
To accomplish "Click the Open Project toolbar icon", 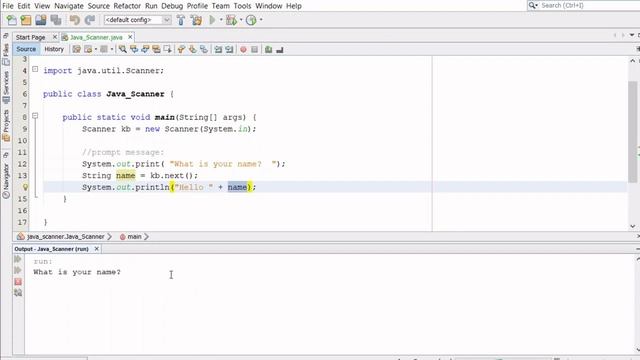I will [41, 20].
